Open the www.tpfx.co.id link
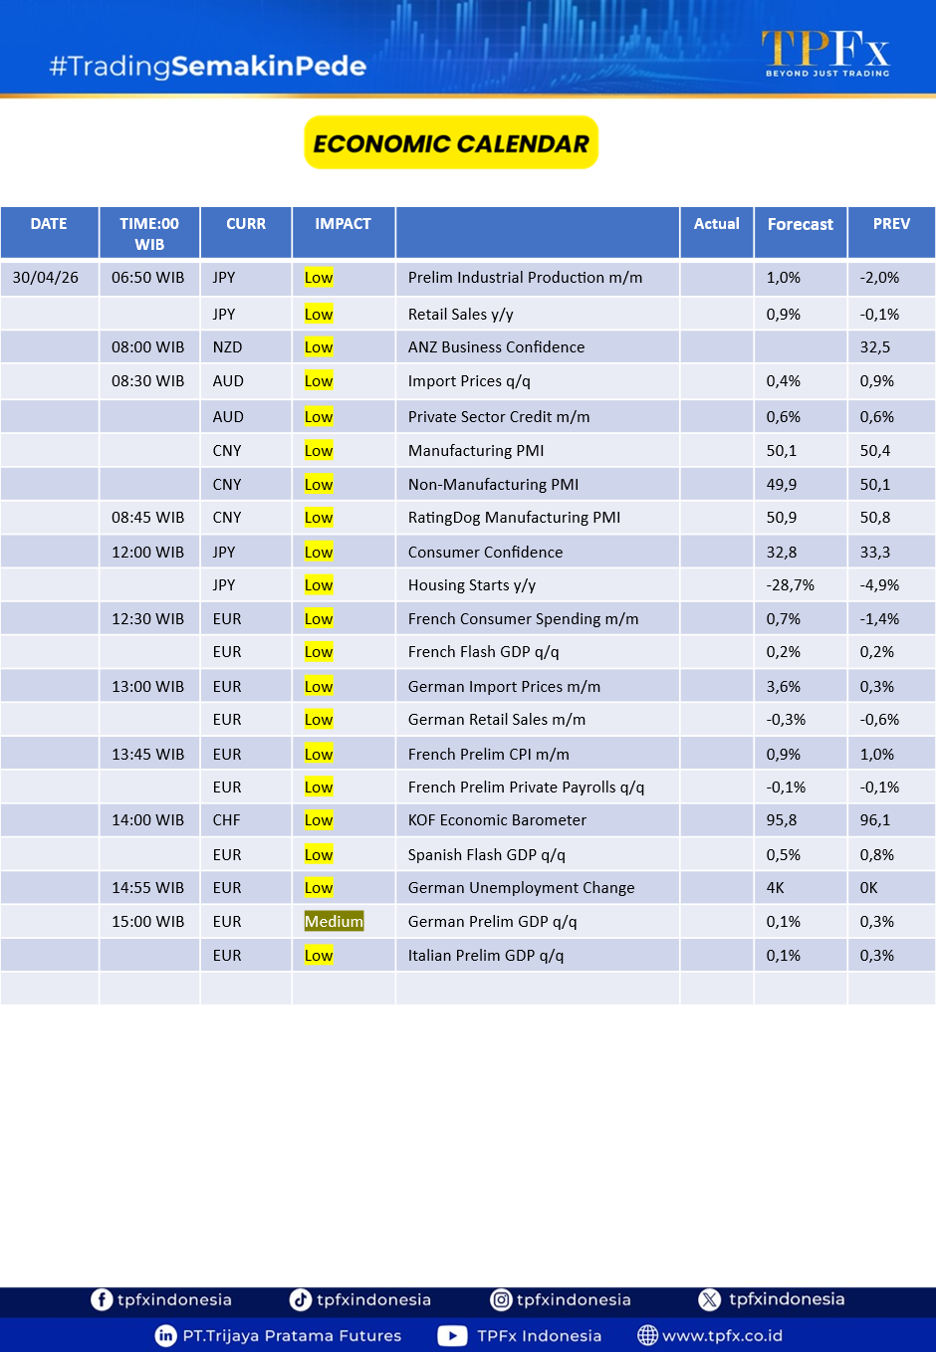 722,1335
